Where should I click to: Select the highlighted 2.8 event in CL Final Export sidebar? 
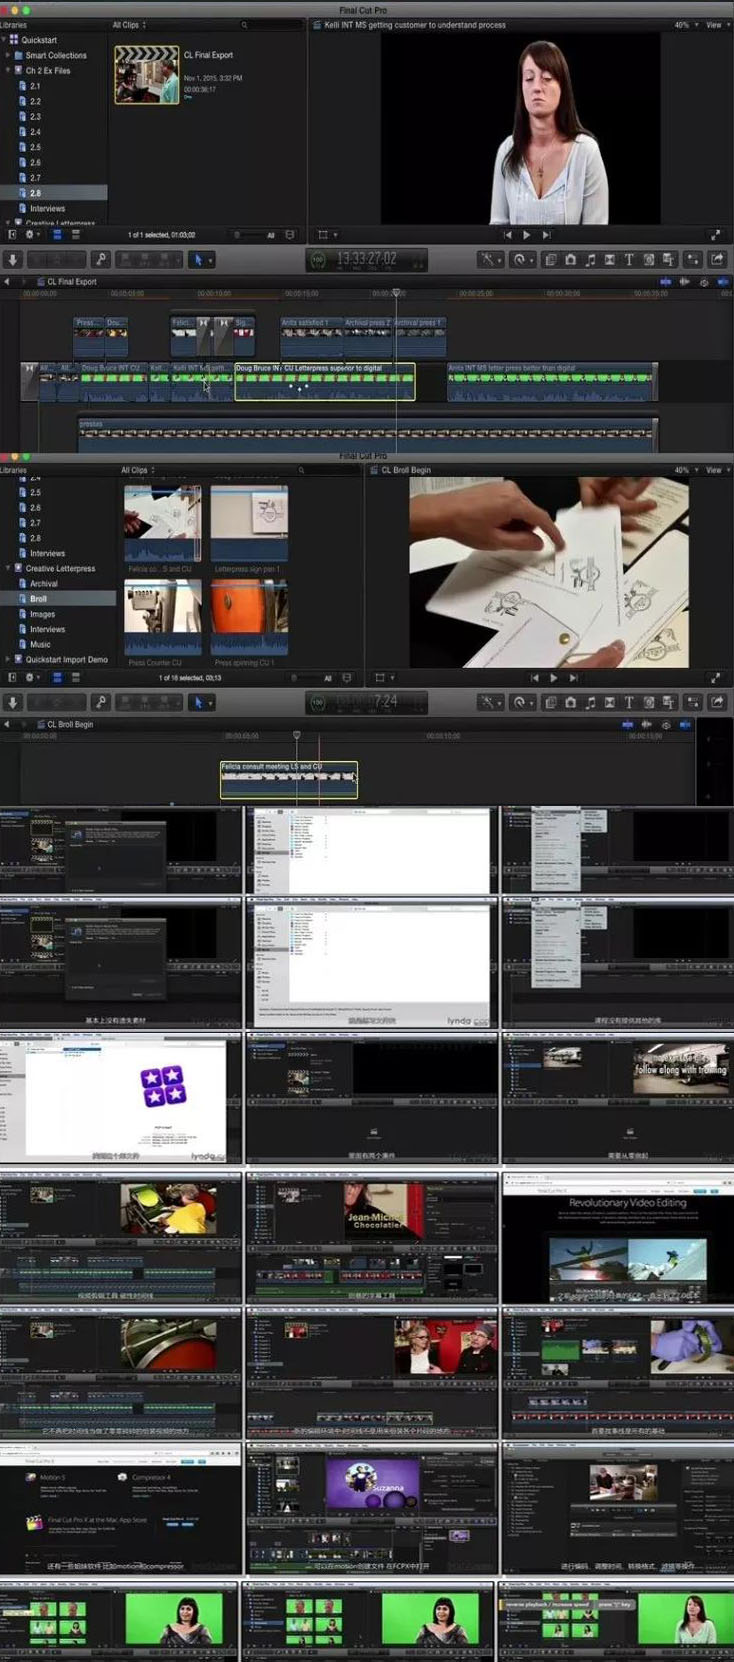point(53,193)
